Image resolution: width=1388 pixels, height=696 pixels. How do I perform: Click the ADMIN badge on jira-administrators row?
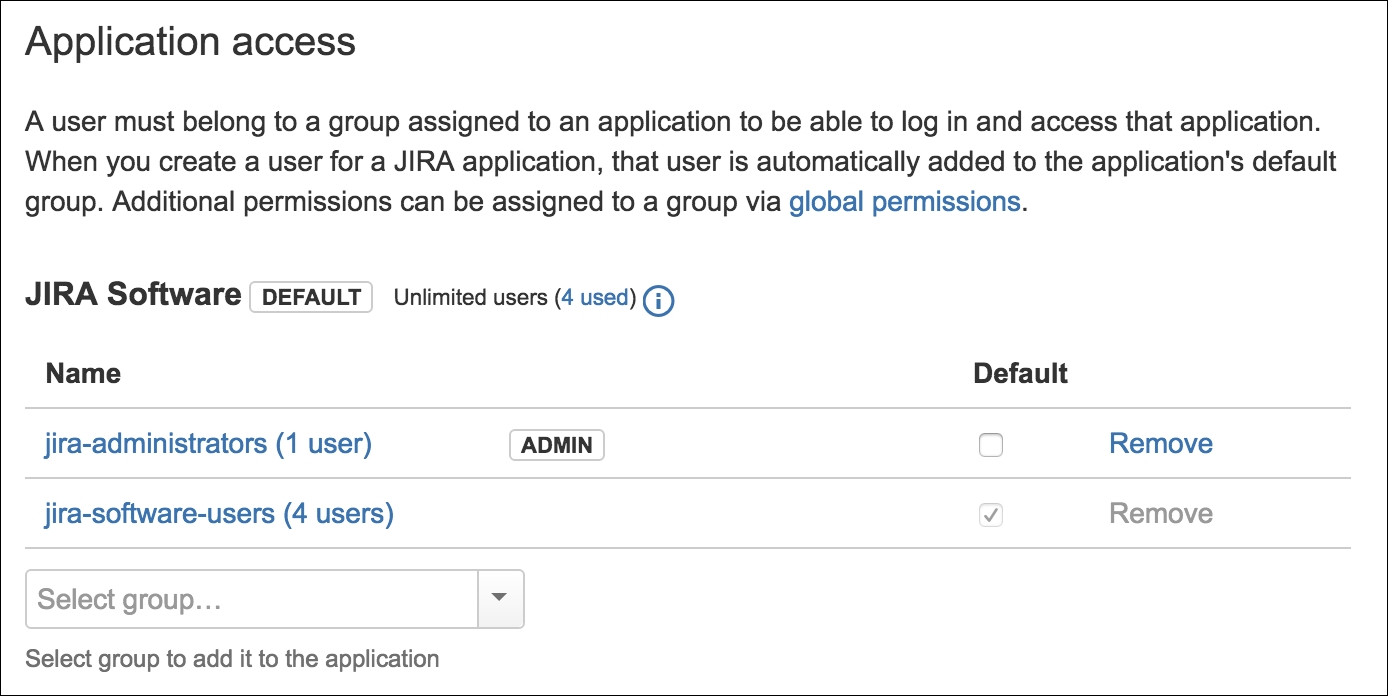coord(557,445)
